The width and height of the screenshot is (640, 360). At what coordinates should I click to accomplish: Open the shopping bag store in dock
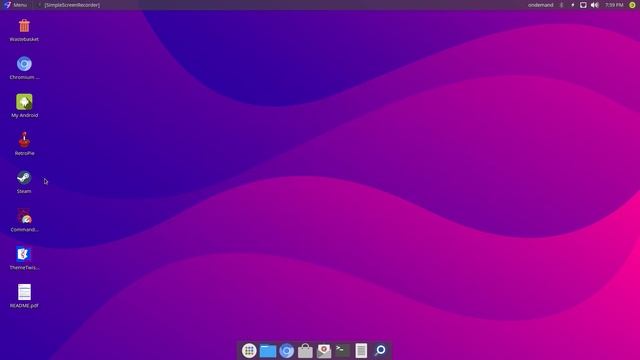click(305, 351)
